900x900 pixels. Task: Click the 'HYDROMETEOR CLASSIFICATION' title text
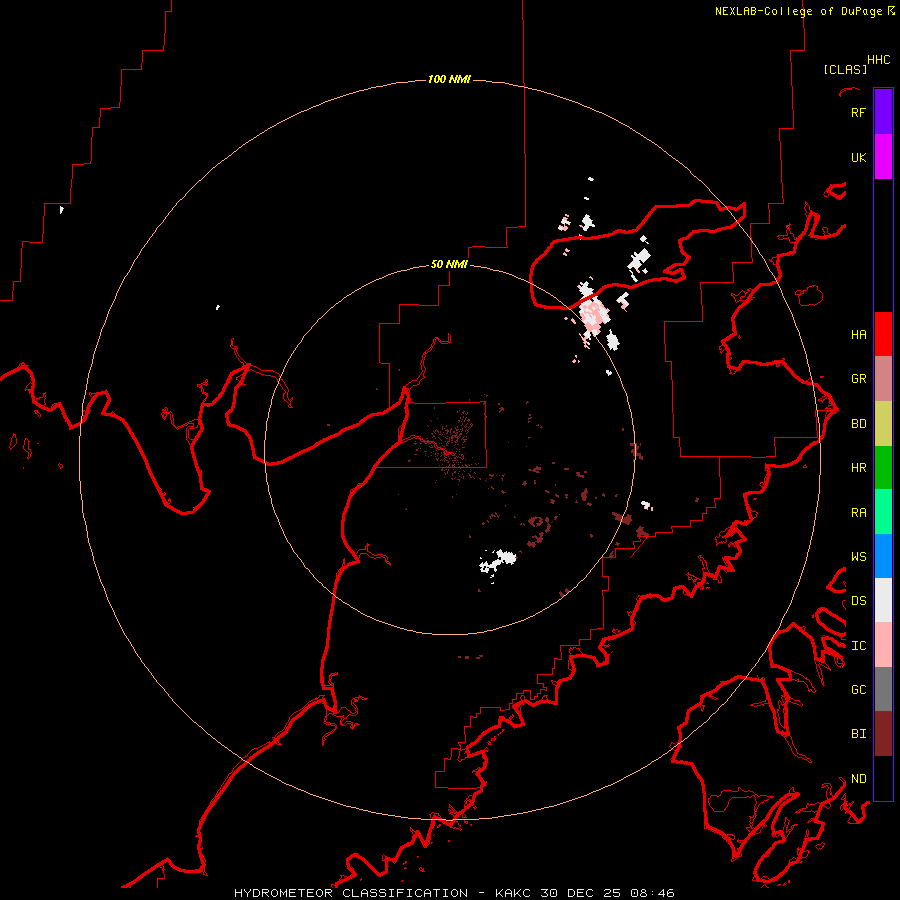pos(351,893)
